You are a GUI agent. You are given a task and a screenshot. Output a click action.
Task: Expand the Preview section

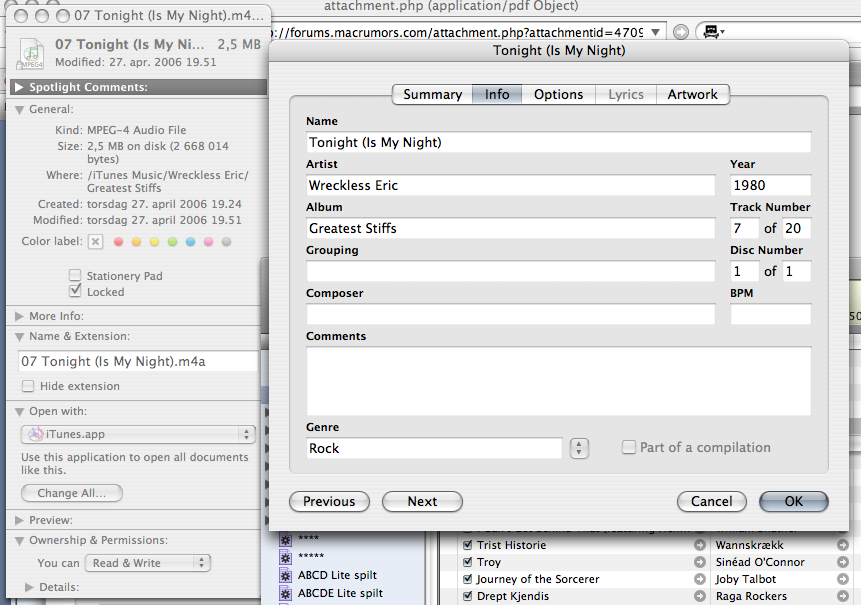tap(19, 520)
